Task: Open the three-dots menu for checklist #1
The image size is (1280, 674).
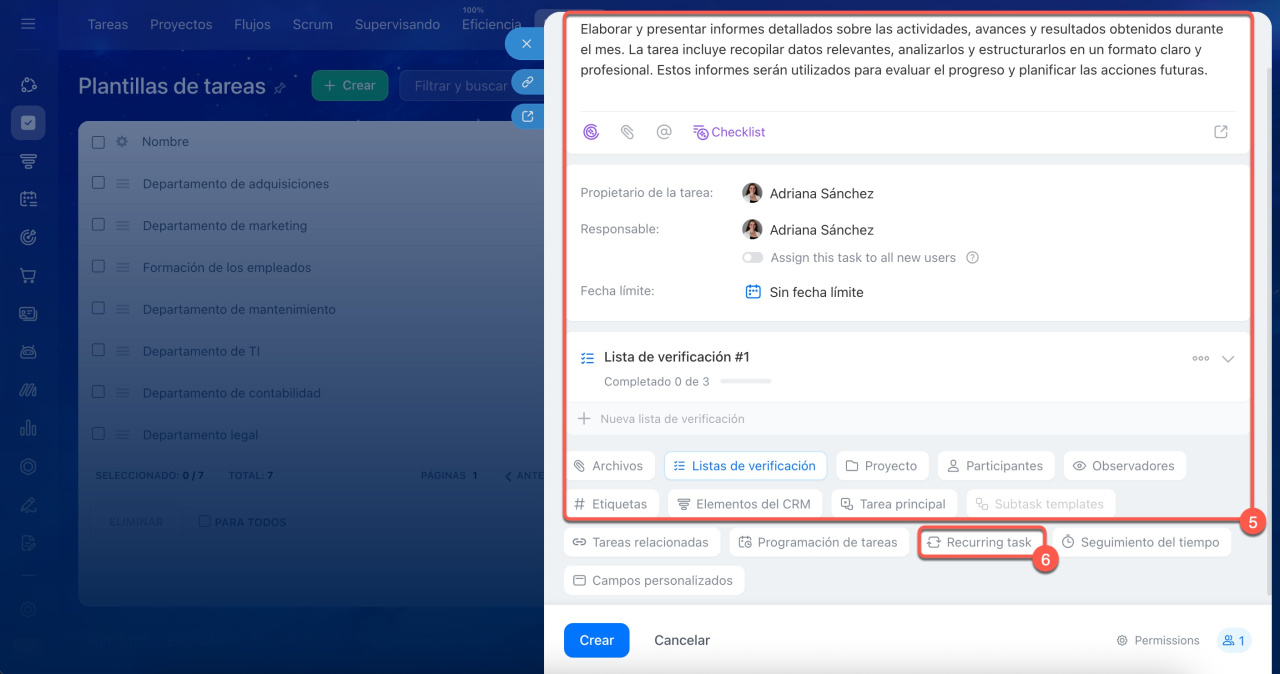Action: click(x=1200, y=359)
